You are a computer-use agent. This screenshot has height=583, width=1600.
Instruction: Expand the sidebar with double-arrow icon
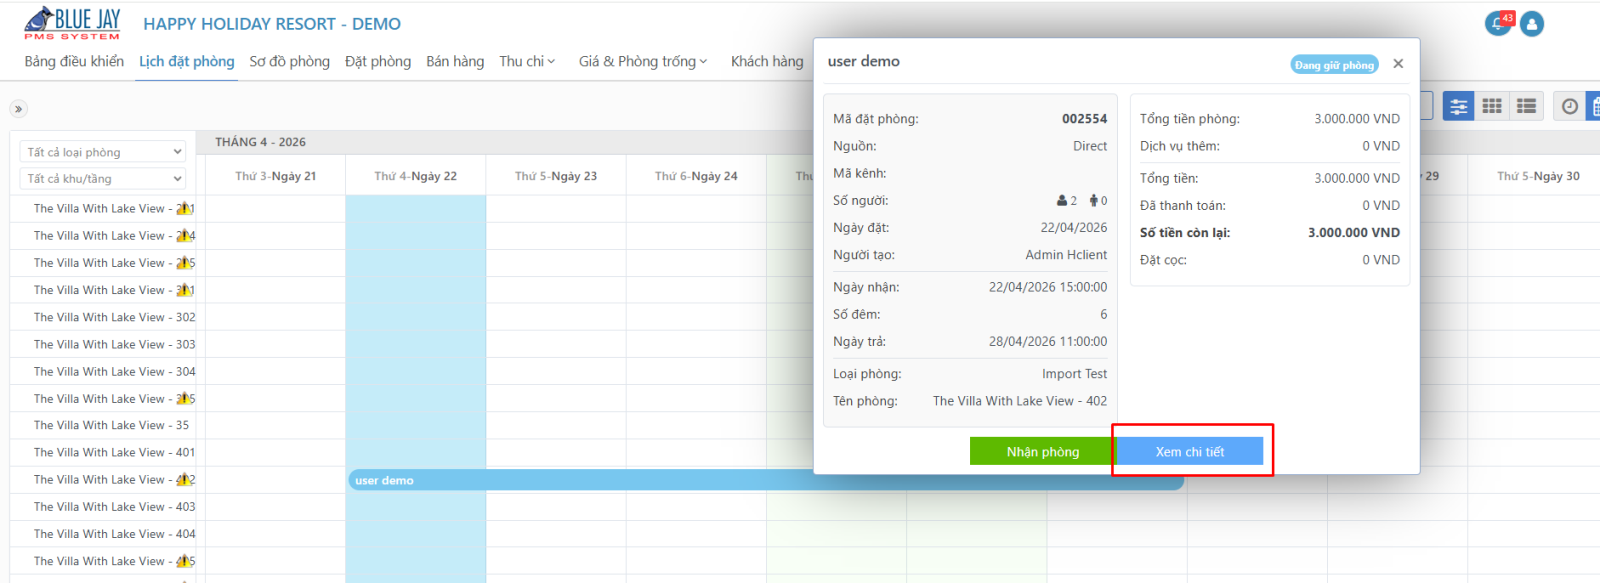point(18,109)
